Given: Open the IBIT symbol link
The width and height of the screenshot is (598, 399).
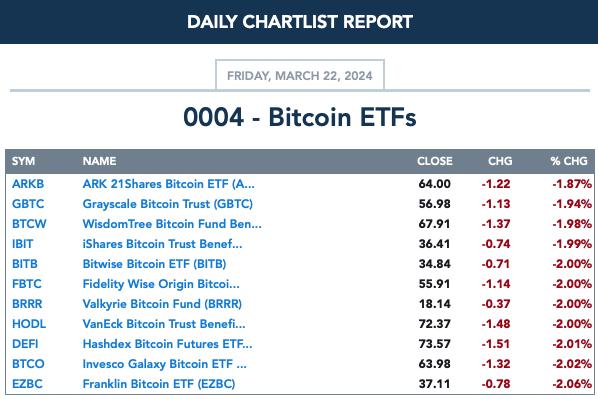Looking at the screenshot, I should (x=23, y=244).
